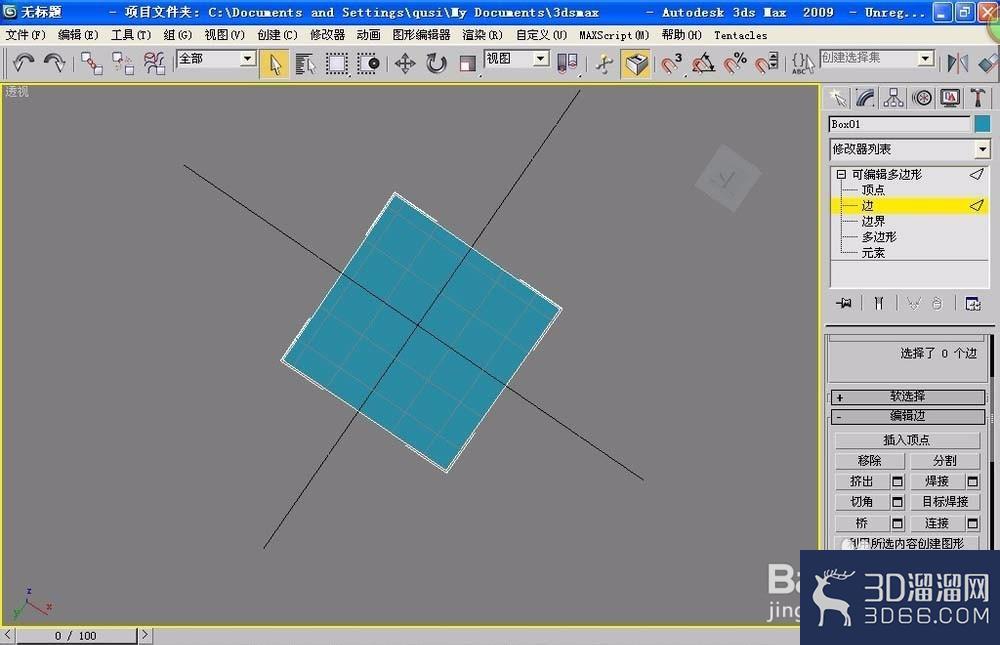1000x645 pixels.
Task: Open the 编辑(E) menu
Action: click(x=78, y=35)
